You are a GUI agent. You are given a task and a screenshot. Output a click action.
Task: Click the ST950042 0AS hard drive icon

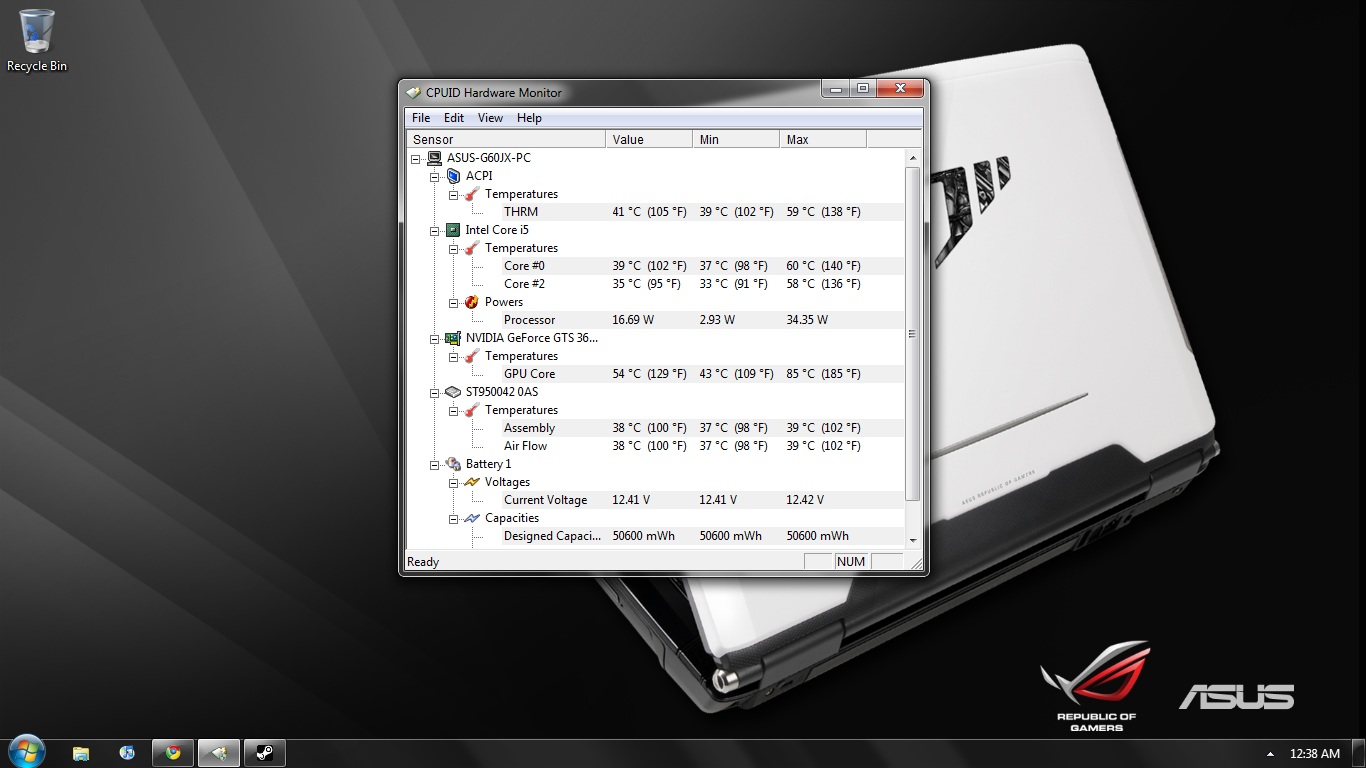[453, 392]
